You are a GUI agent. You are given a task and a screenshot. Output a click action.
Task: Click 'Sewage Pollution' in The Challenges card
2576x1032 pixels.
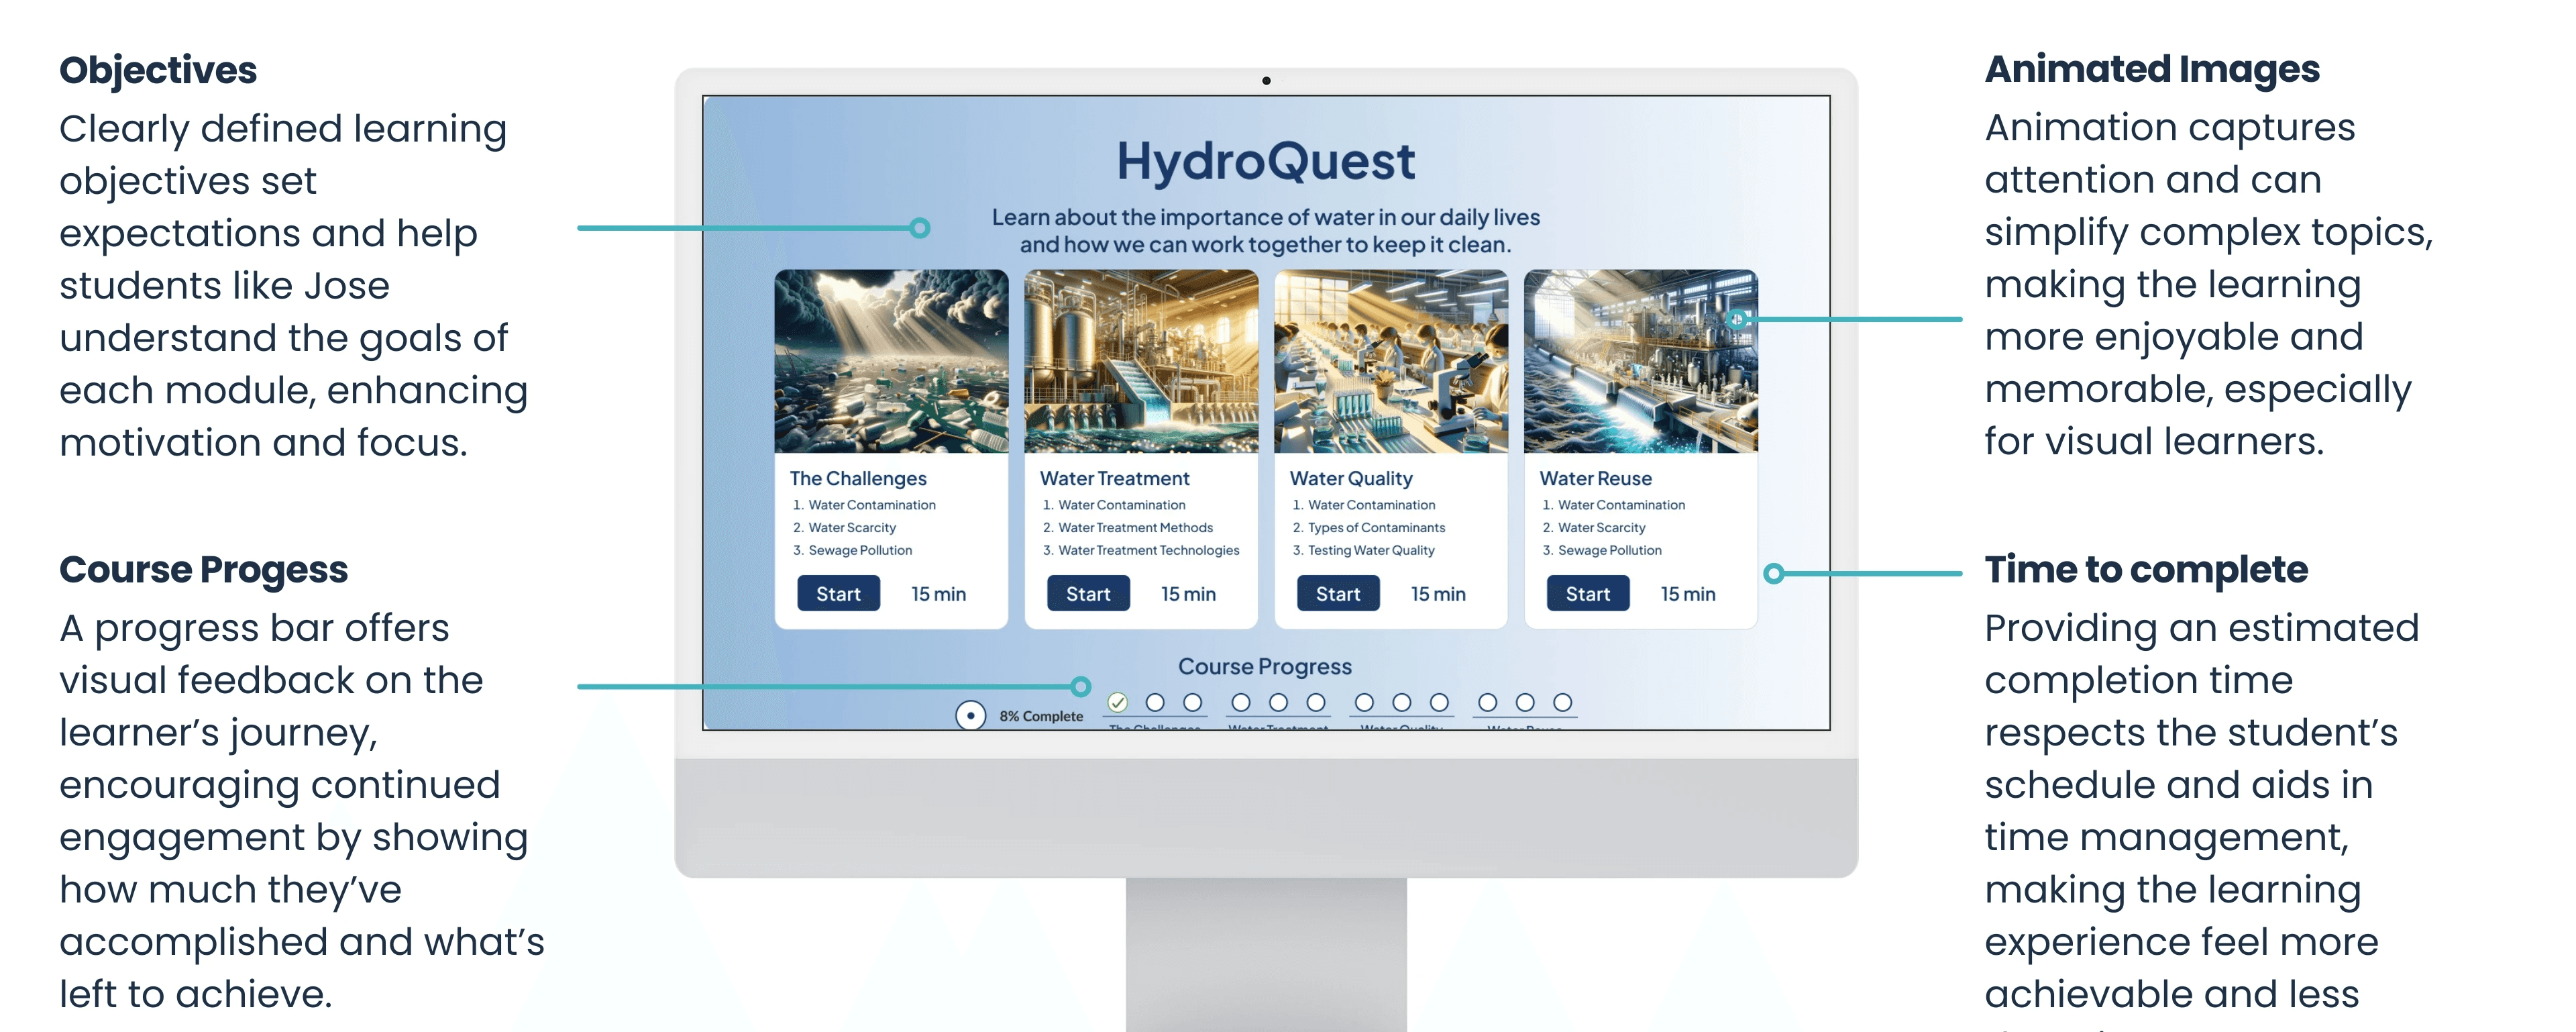(860, 551)
